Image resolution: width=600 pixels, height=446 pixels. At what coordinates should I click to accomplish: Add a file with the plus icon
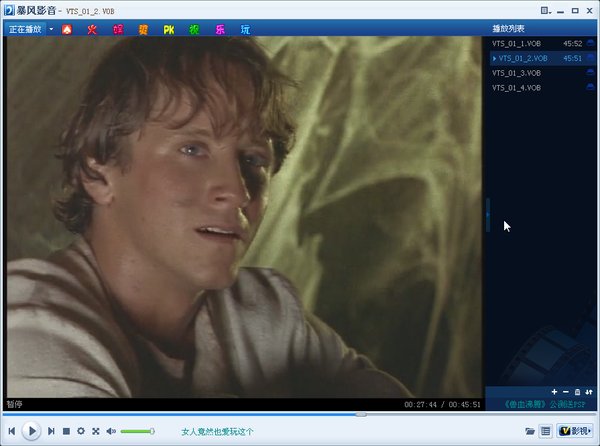554,392
